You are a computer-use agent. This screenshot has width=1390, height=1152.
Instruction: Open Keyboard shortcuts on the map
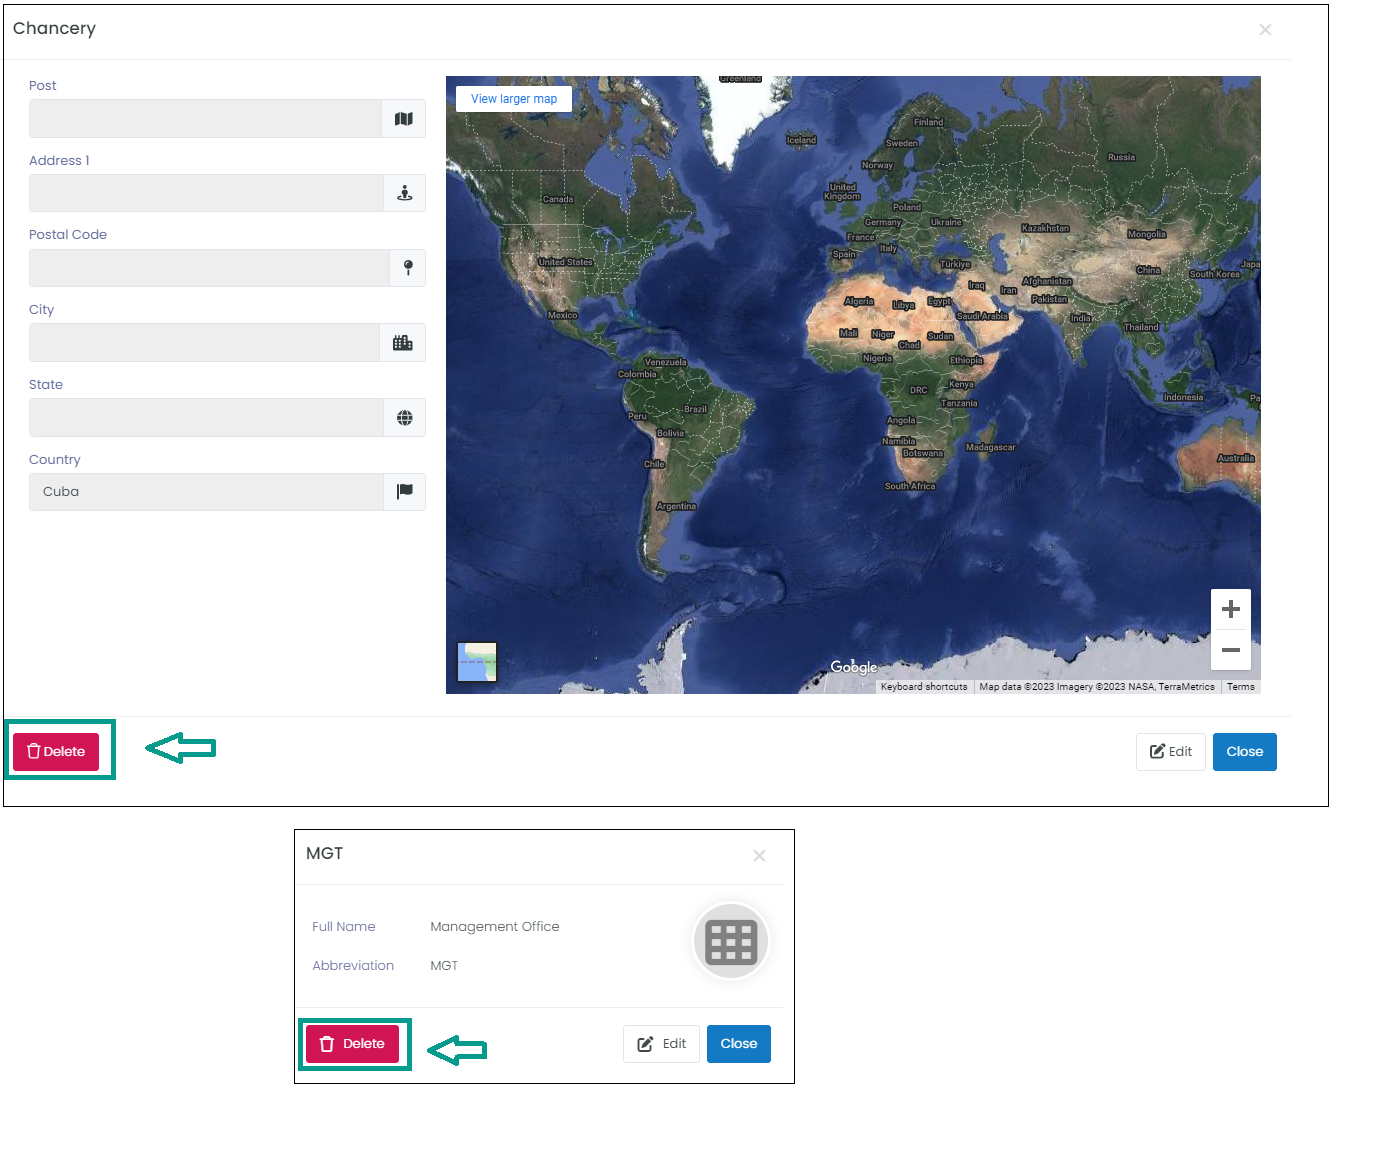pyautogui.click(x=924, y=687)
